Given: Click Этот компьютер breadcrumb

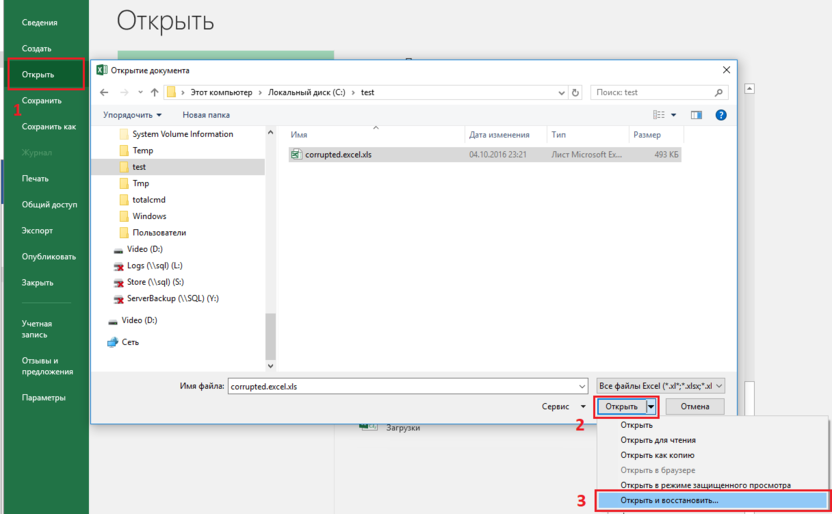Looking at the screenshot, I should tap(221, 92).
